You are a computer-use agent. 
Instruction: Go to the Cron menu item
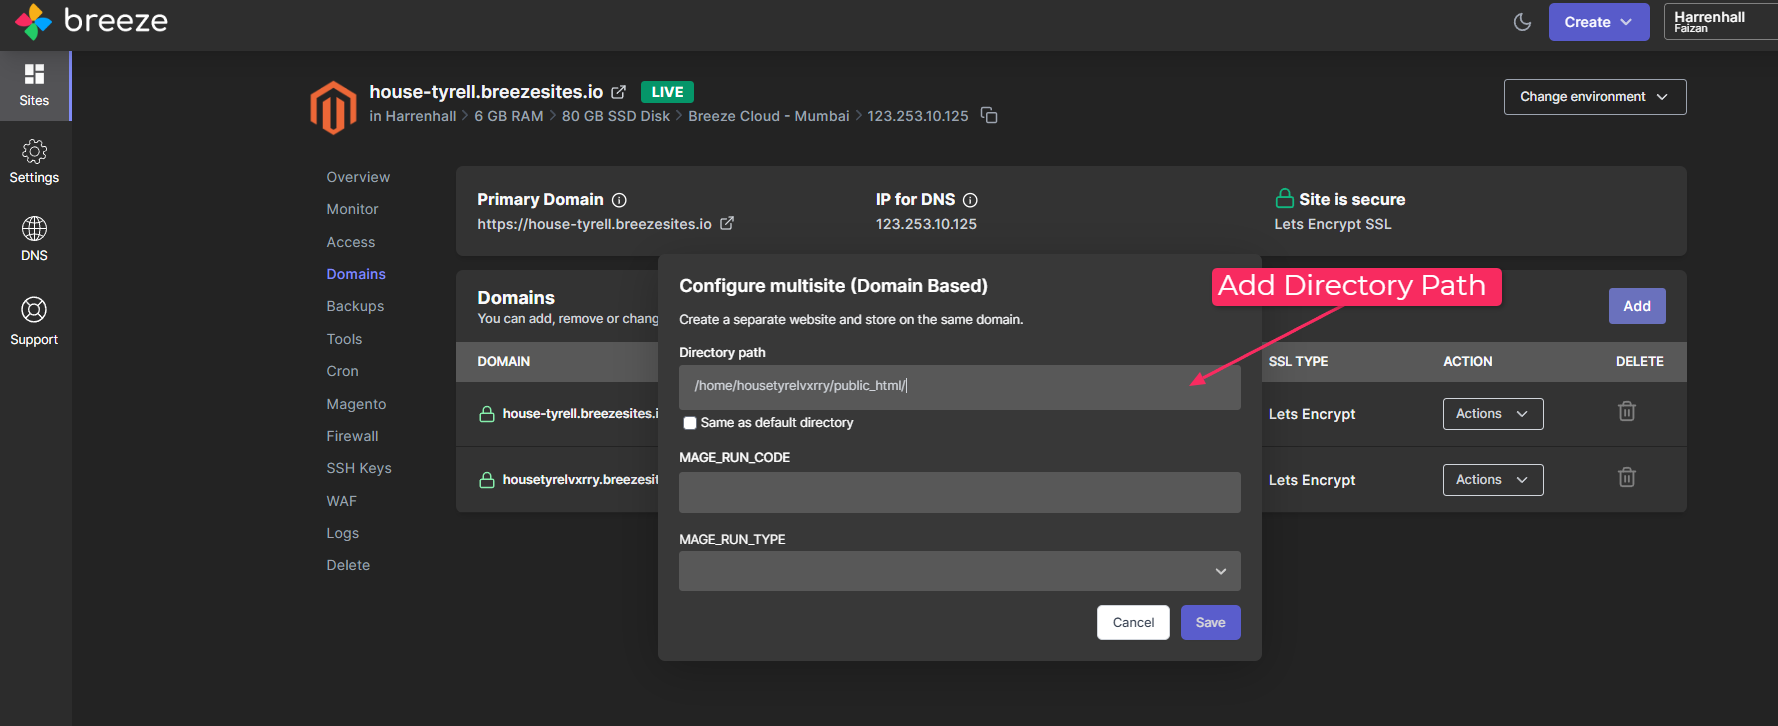coord(342,371)
